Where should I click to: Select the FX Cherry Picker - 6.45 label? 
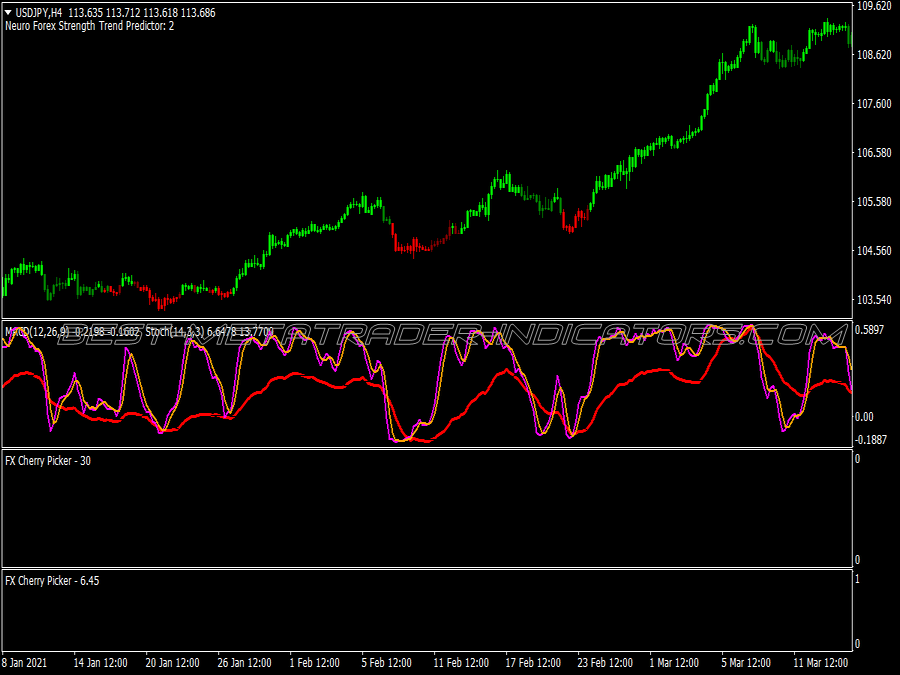pos(52,581)
